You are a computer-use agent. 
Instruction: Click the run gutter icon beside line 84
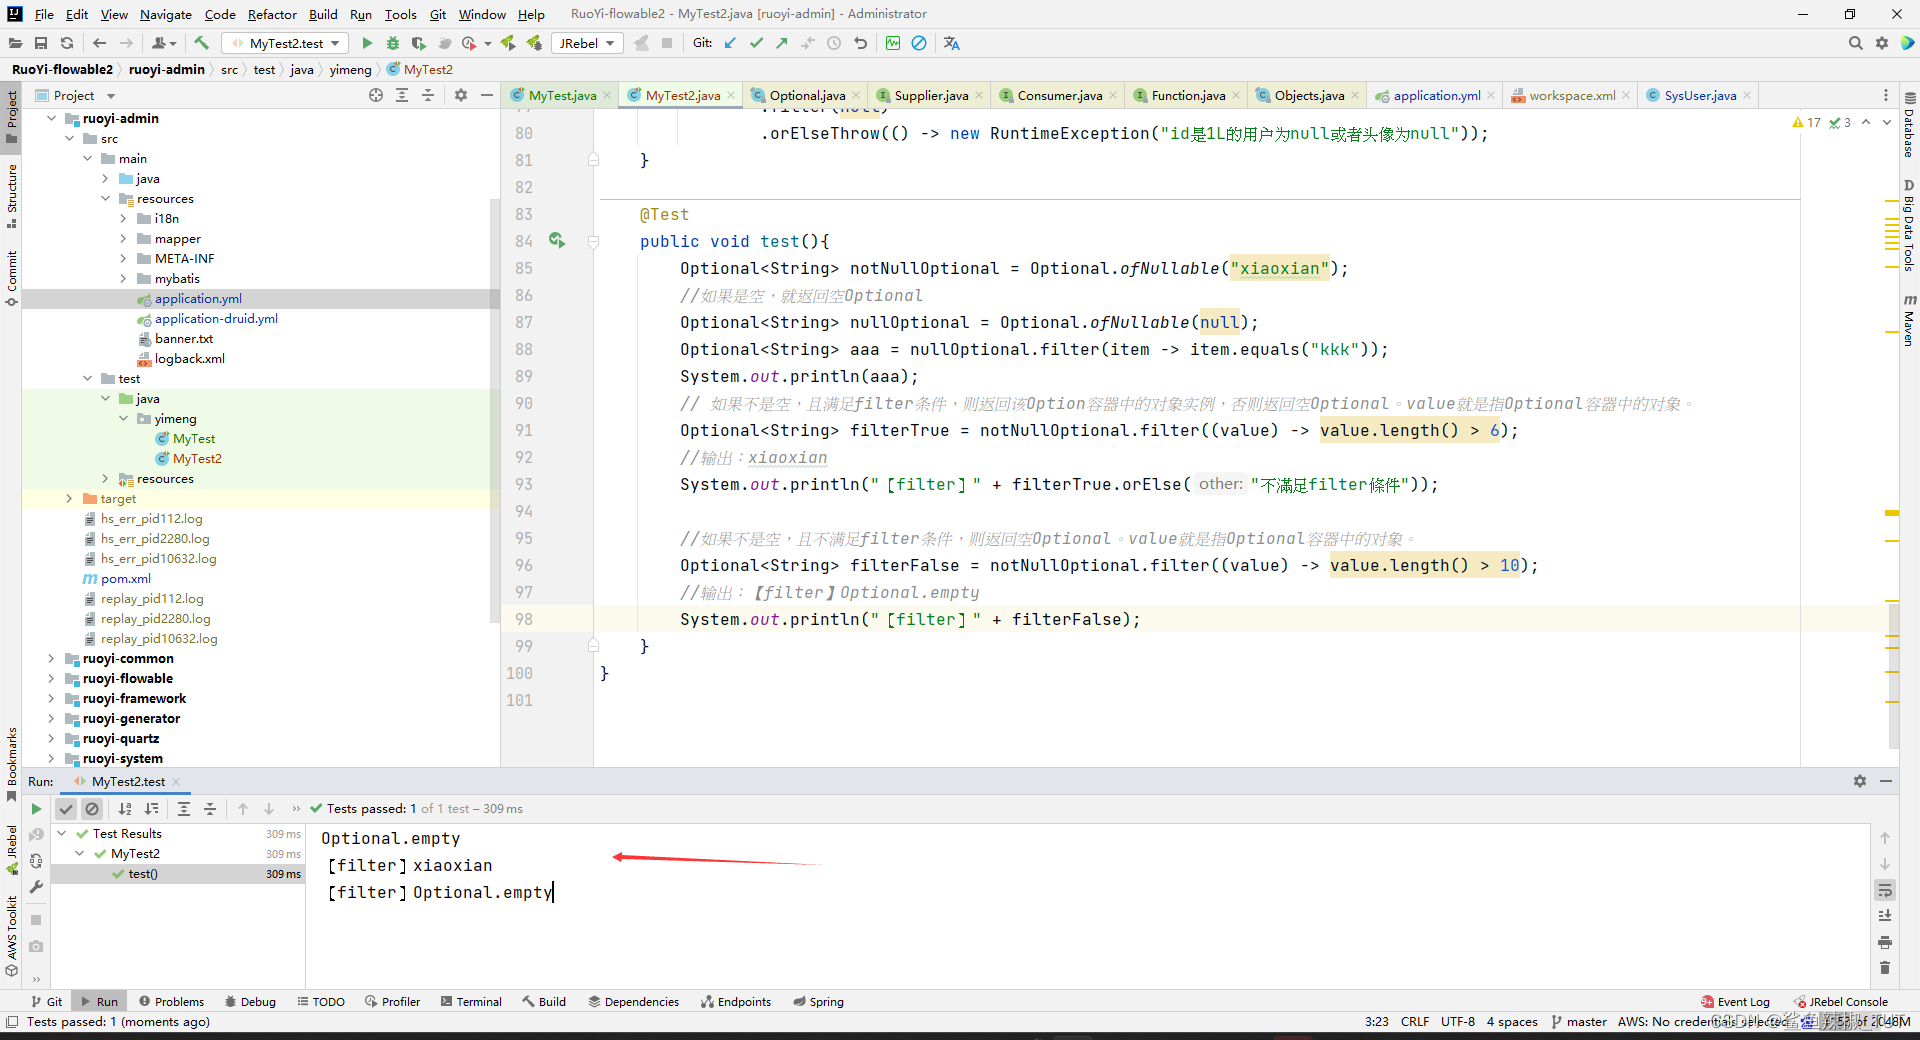557,240
